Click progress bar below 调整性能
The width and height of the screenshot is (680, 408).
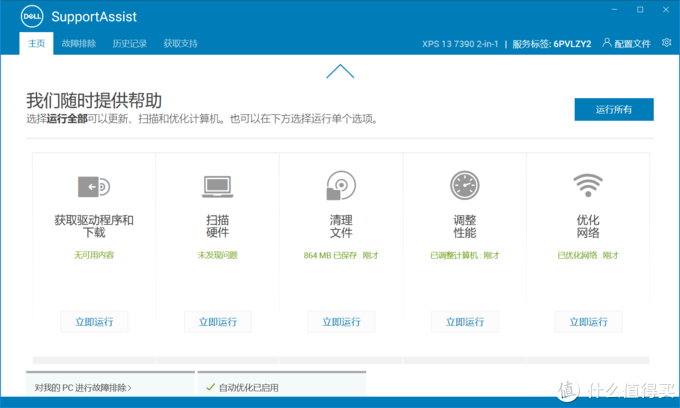464,360
